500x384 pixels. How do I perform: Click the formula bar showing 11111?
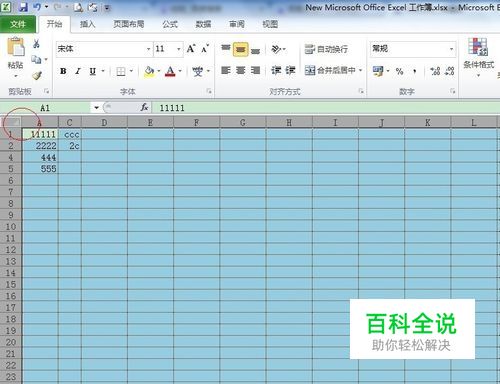[327, 108]
